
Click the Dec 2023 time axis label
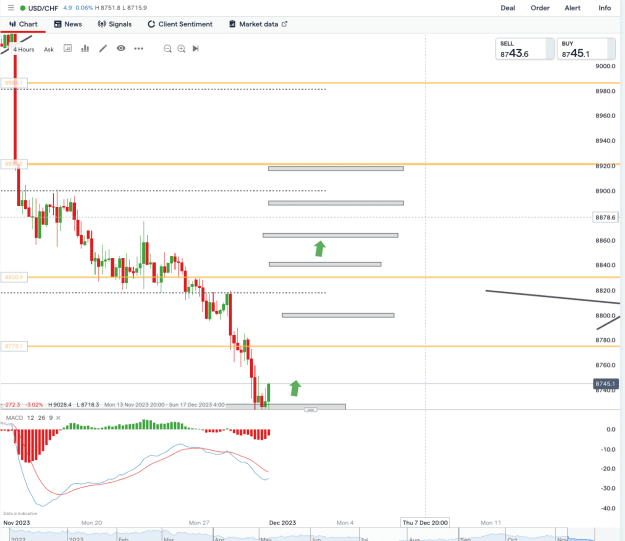tap(283, 523)
